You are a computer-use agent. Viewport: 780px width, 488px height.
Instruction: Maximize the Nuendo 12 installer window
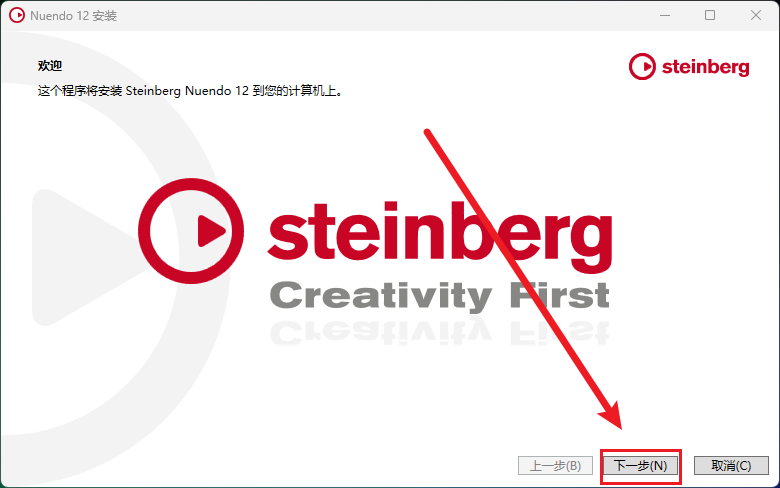click(x=710, y=15)
